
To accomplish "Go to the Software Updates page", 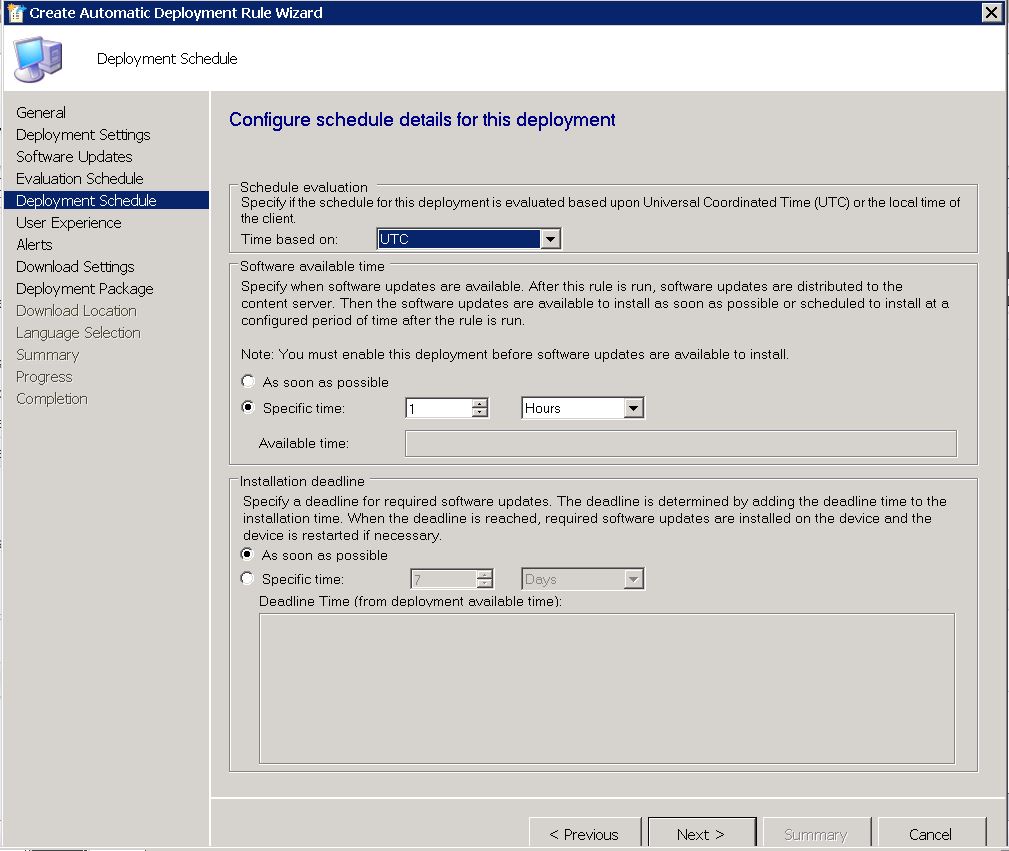I will click(x=74, y=156).
